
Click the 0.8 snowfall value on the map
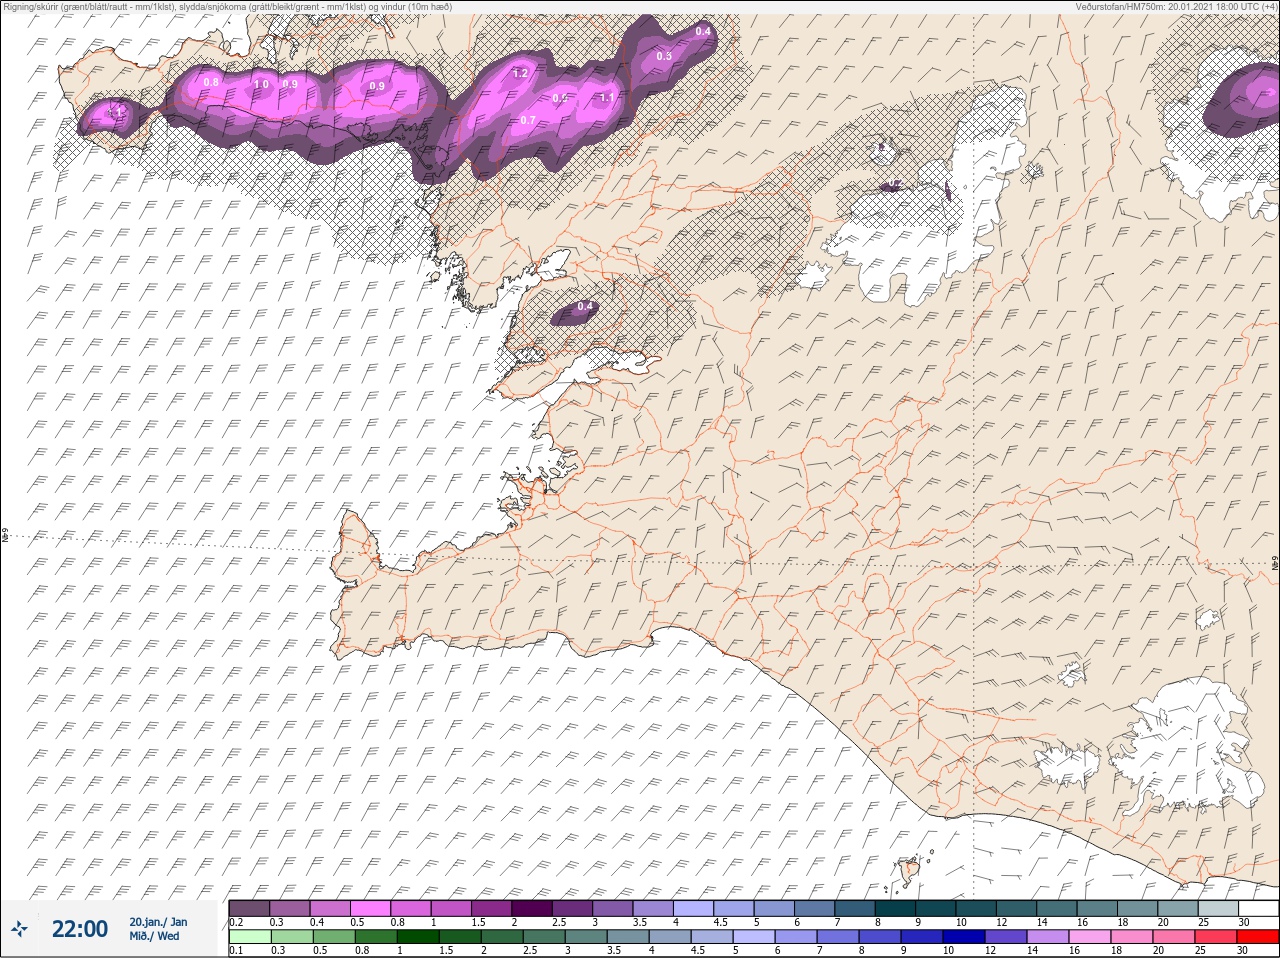[x=211, y=82]
